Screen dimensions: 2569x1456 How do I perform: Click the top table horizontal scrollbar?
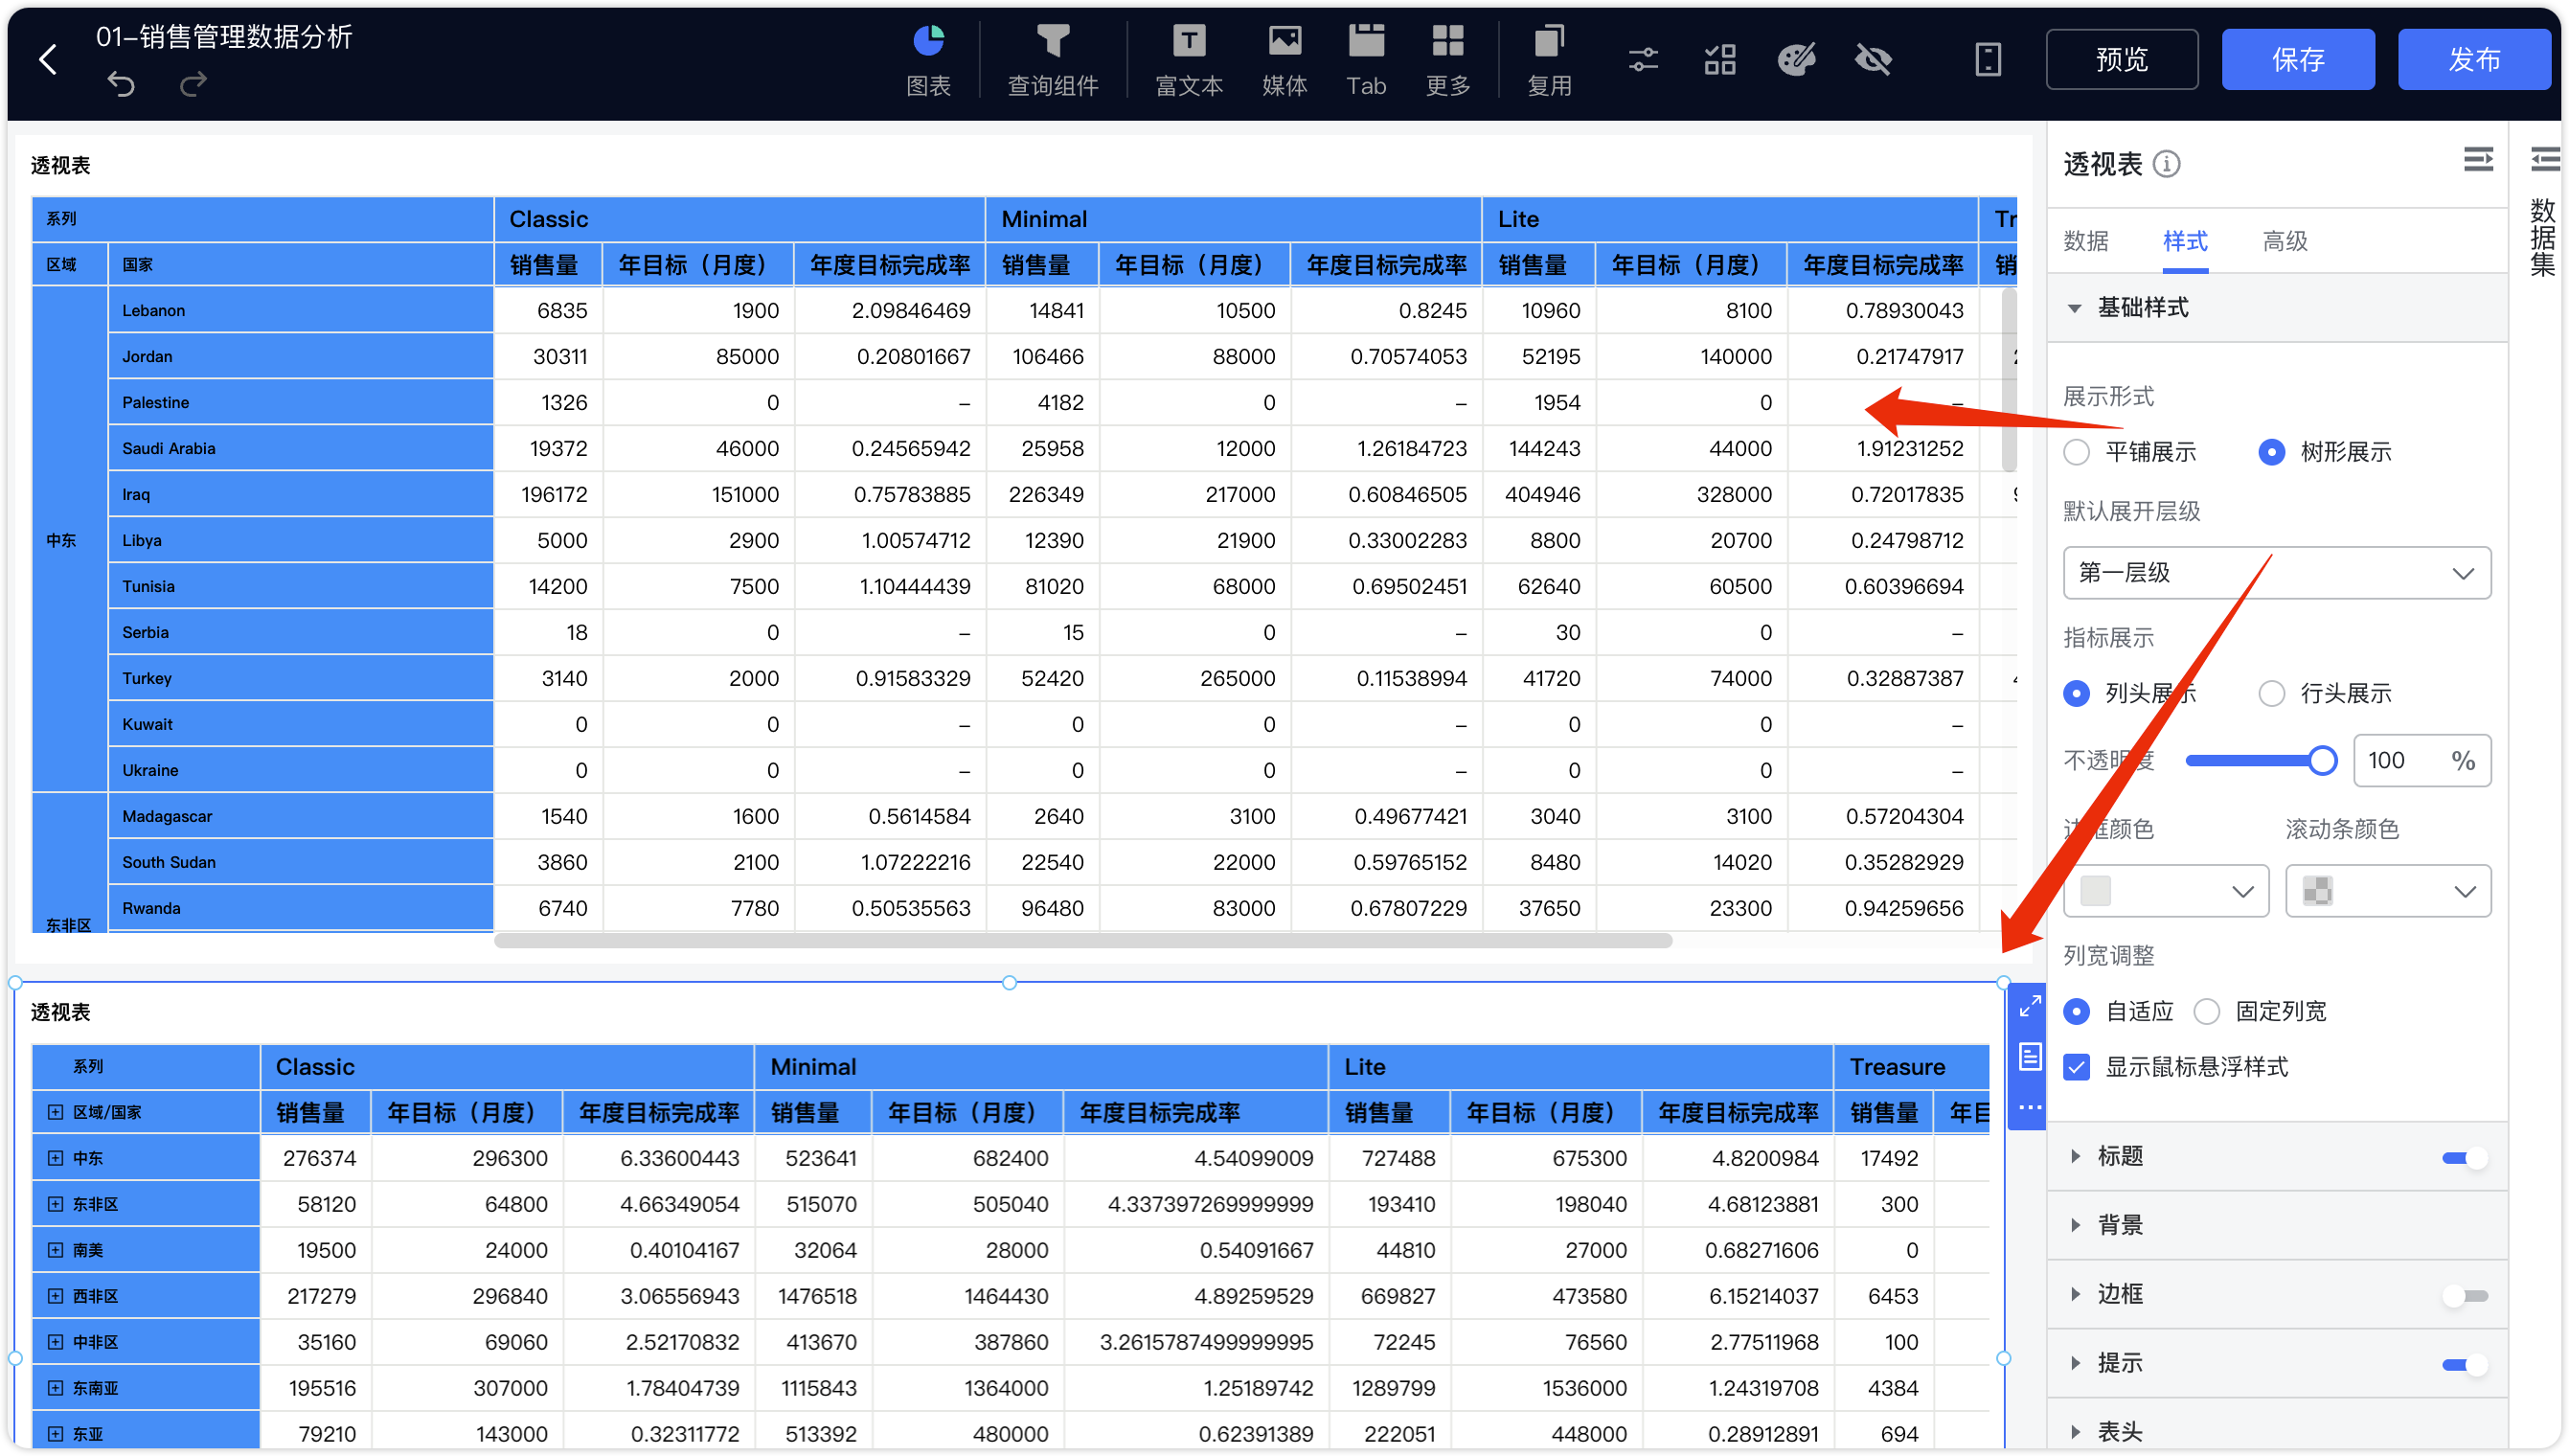point(1083,940)
